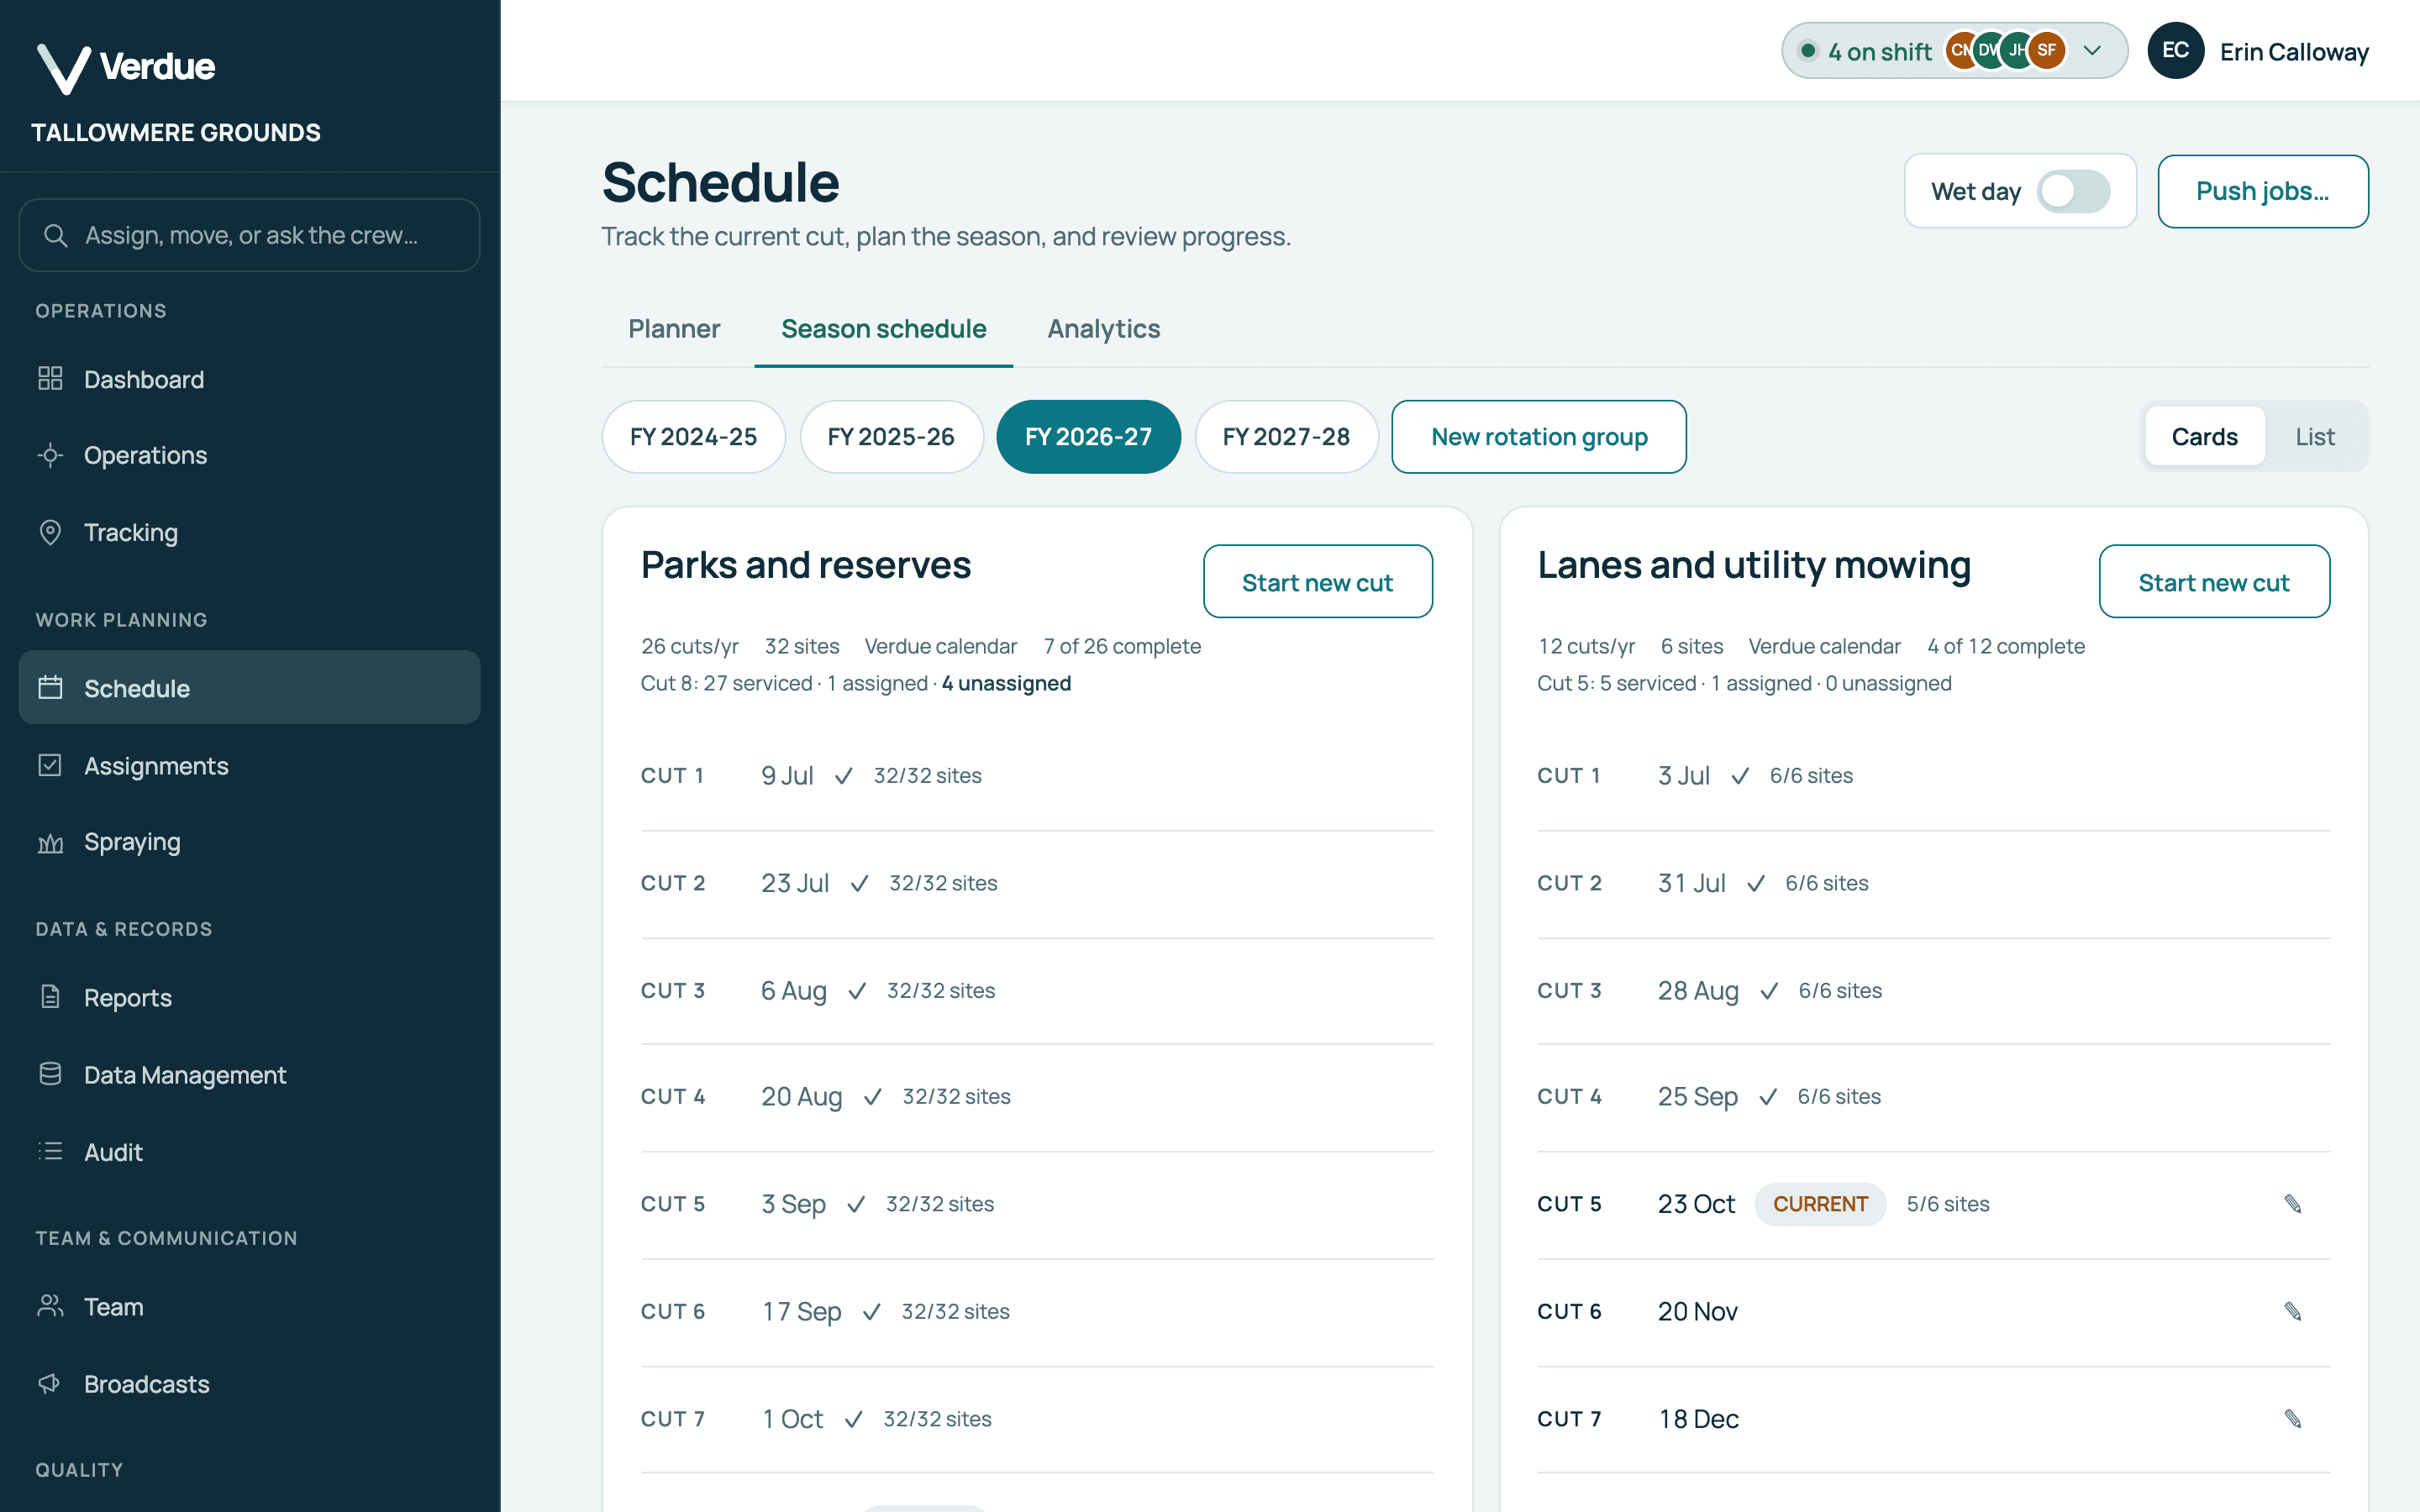The width and height of the screenshot is (2420, 1512).
Task: Click New rotation group button
Action: [1539, 437]
